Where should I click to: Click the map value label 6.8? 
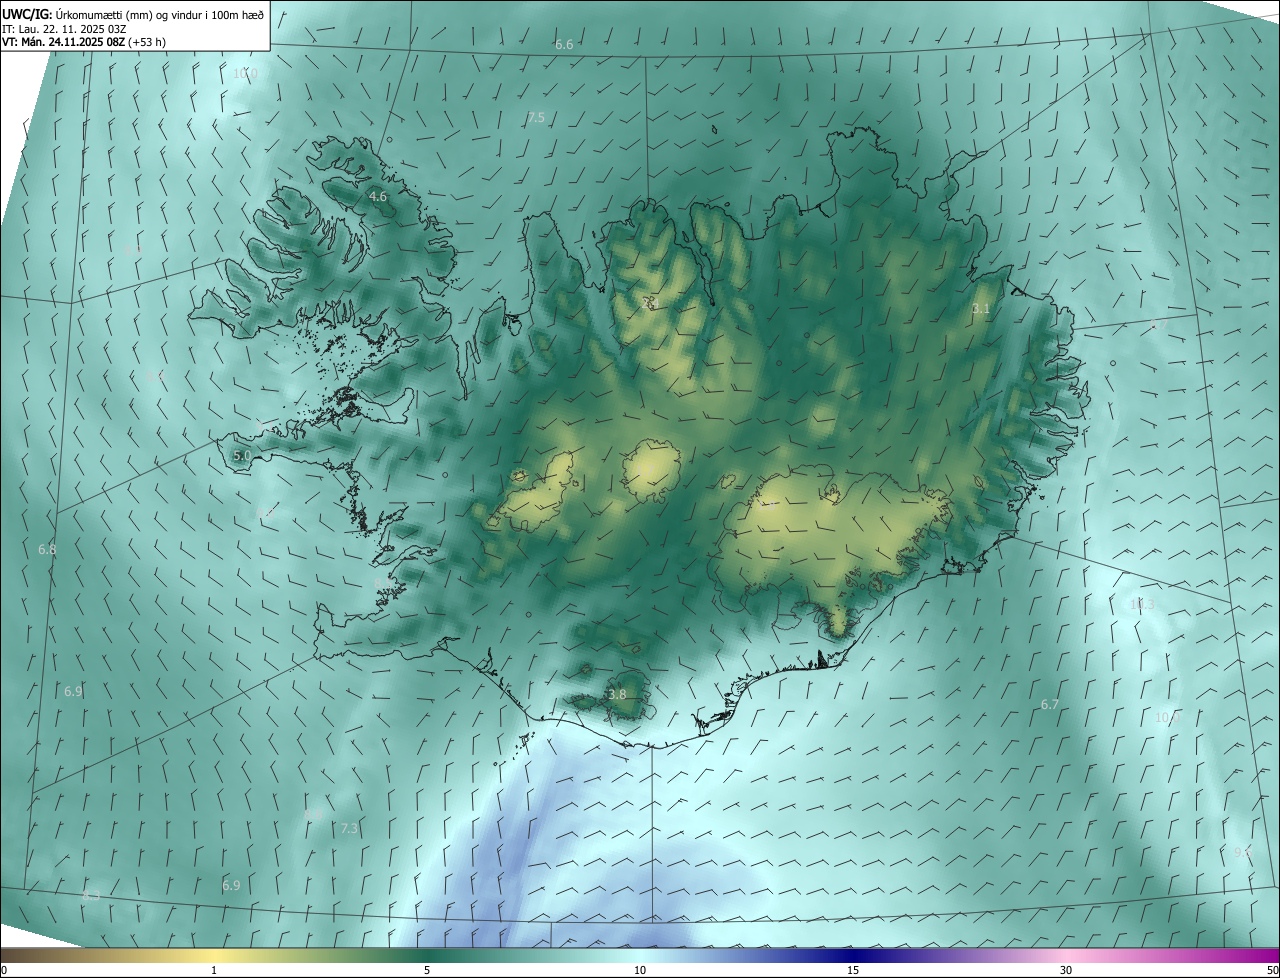pos(47,550)
